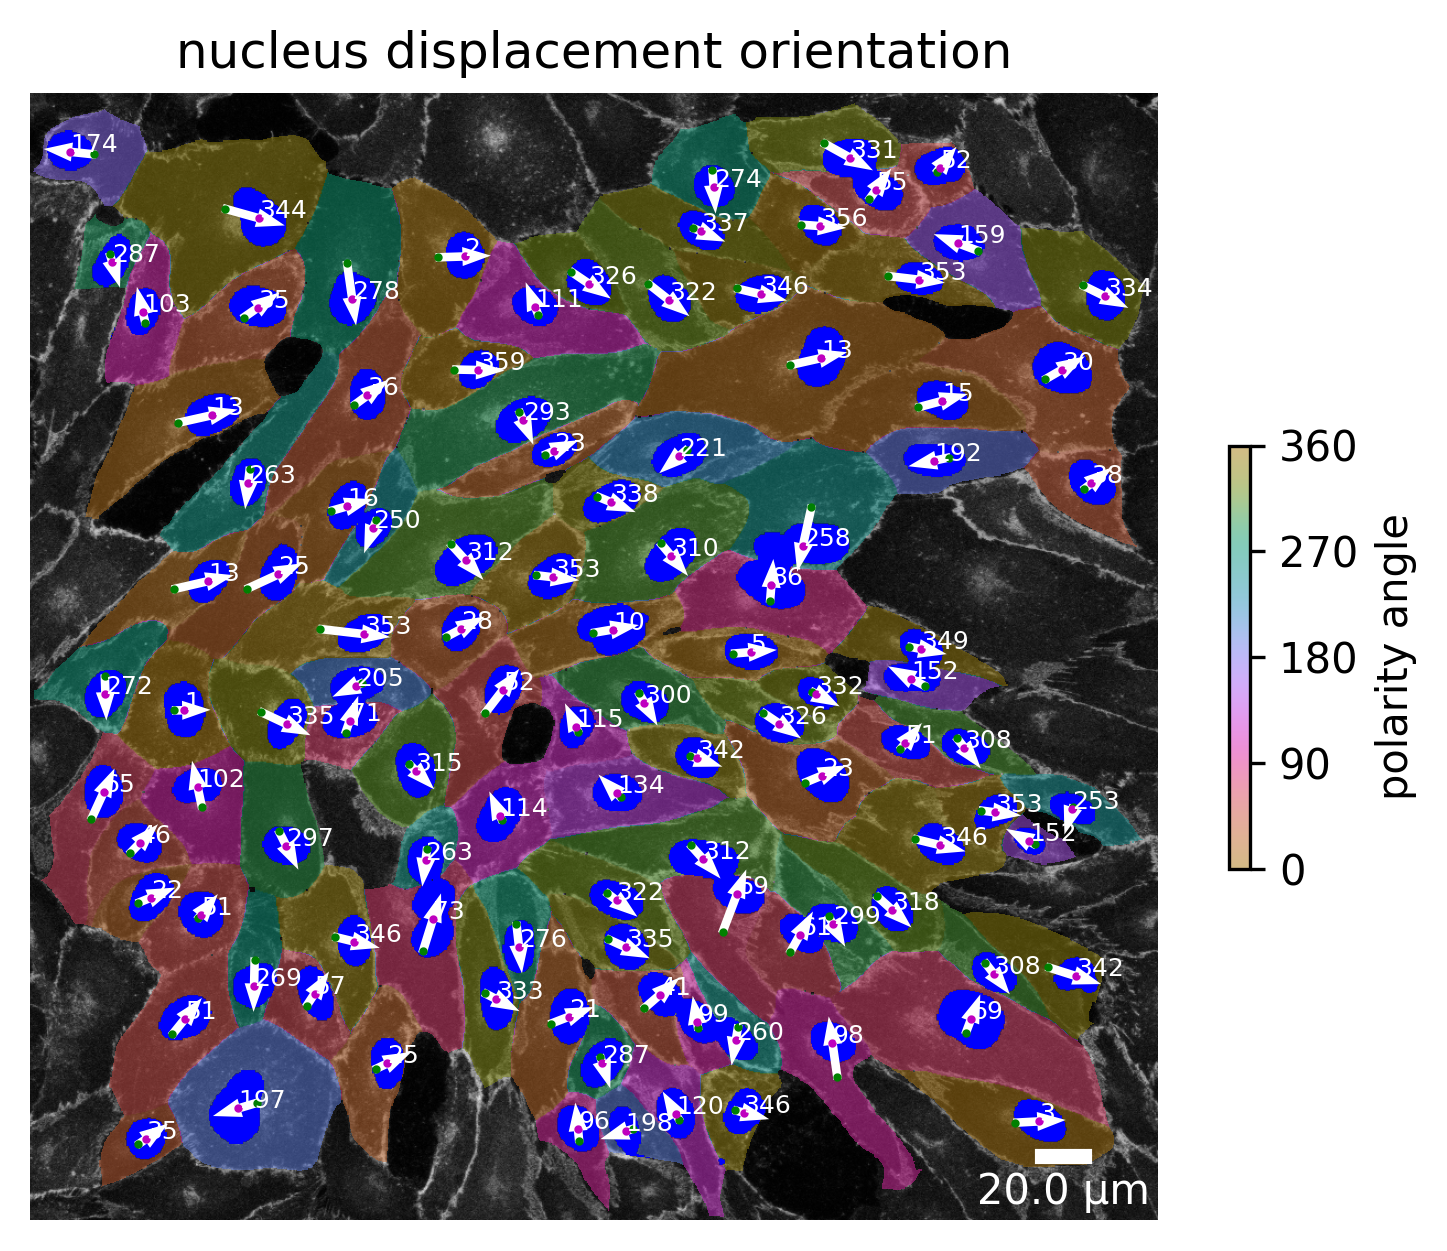Image resolution: width=1447 pixels, height=1251 pixels.
Task: Click the cell label 315
Action: click(x=439, y=763)
